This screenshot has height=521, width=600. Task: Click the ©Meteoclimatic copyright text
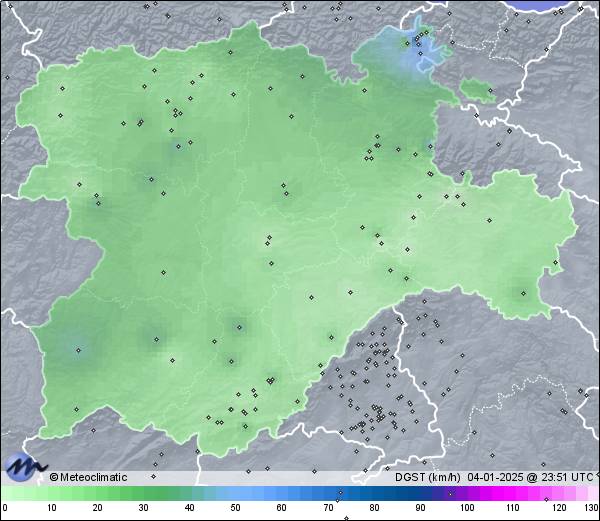[x=88, y=477]
